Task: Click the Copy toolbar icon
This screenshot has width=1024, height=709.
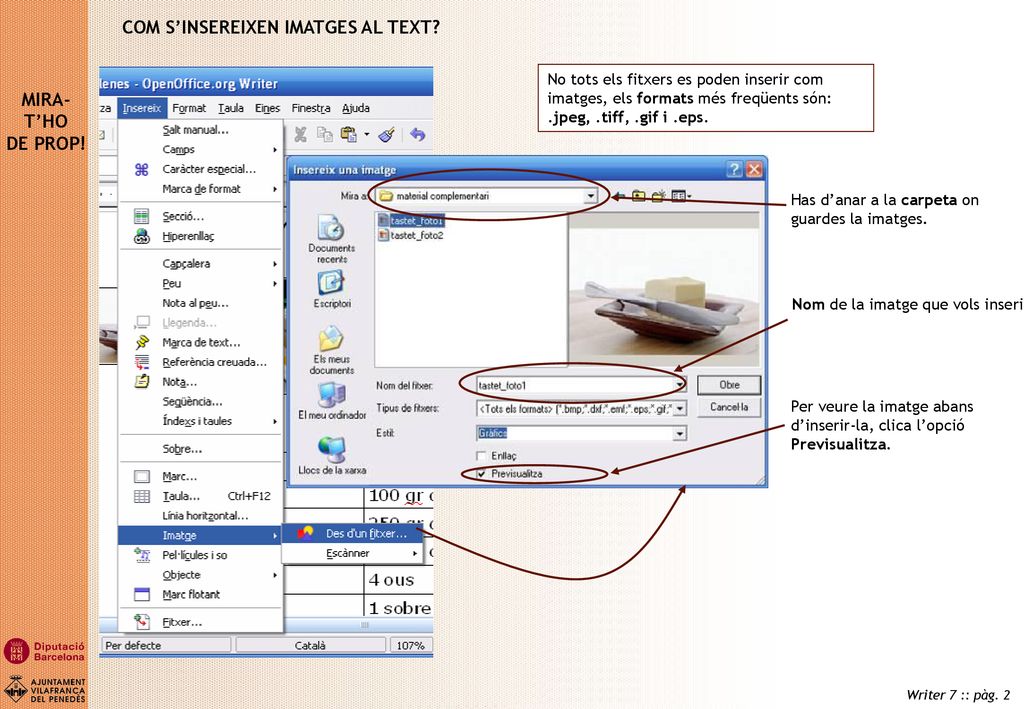Action: click(325, 134)
